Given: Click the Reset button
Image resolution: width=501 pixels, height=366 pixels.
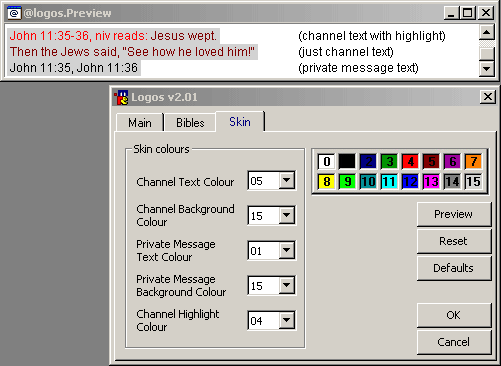Looking at the screenshot, I should (x=454, y=241).
